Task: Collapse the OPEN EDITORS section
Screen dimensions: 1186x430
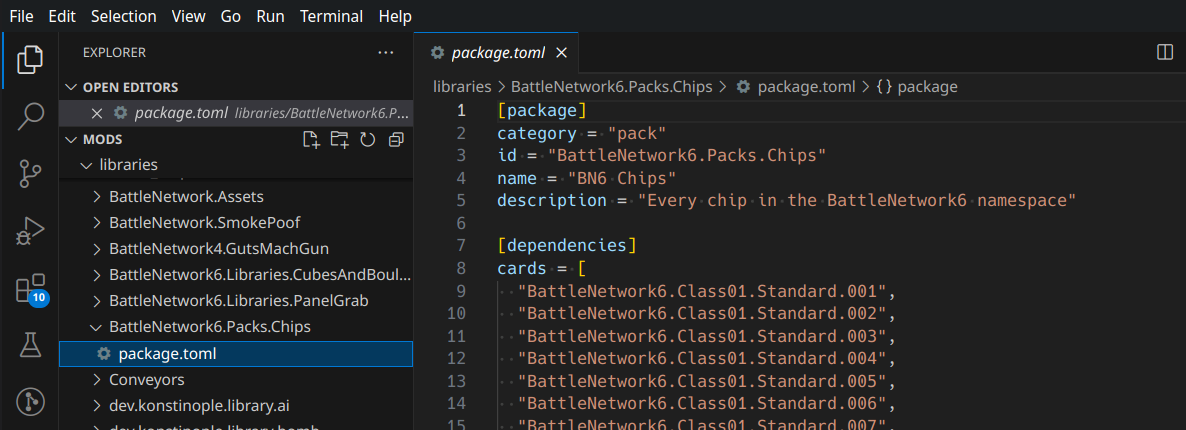Action: tap(71, 87)
